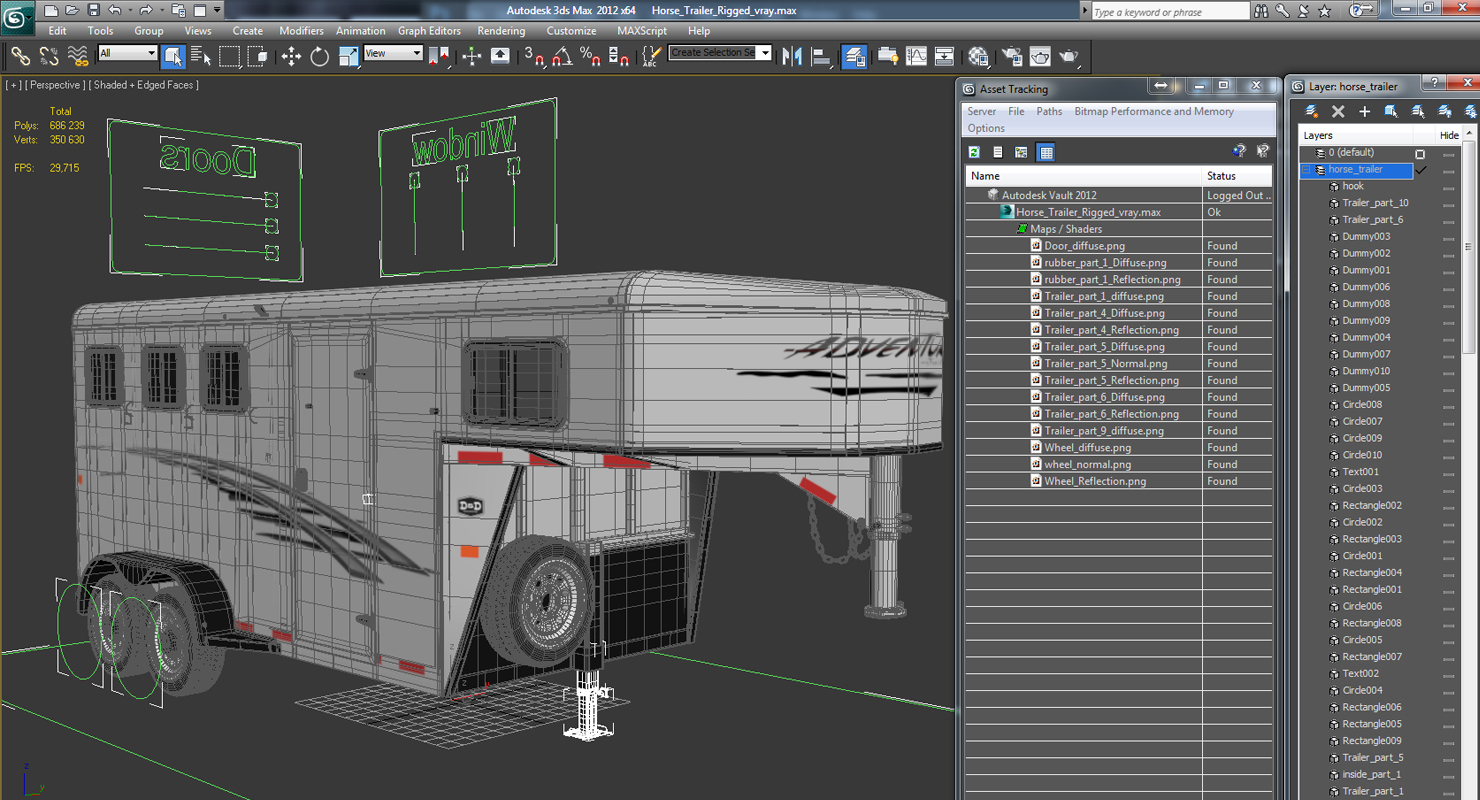Click the Unlink Selection tool

point(48,56)
